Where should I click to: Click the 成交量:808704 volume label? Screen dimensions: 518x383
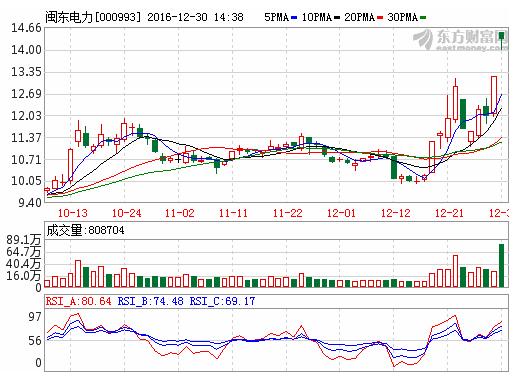coord(85,230)
